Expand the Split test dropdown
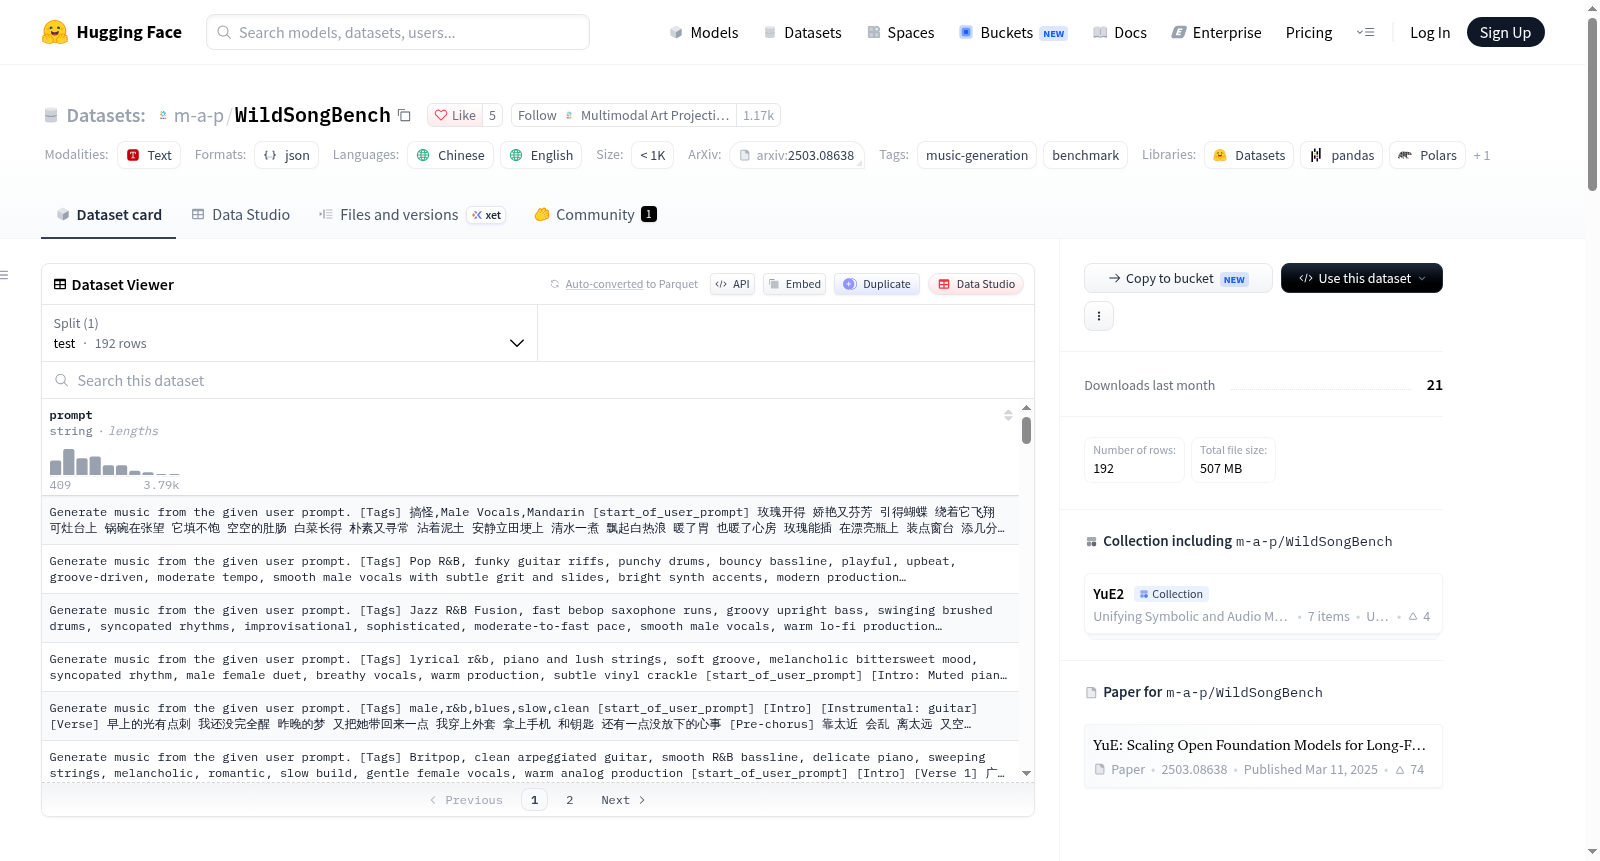The height and width of the screenshot is (861, 1600). [x=290, y=333]
